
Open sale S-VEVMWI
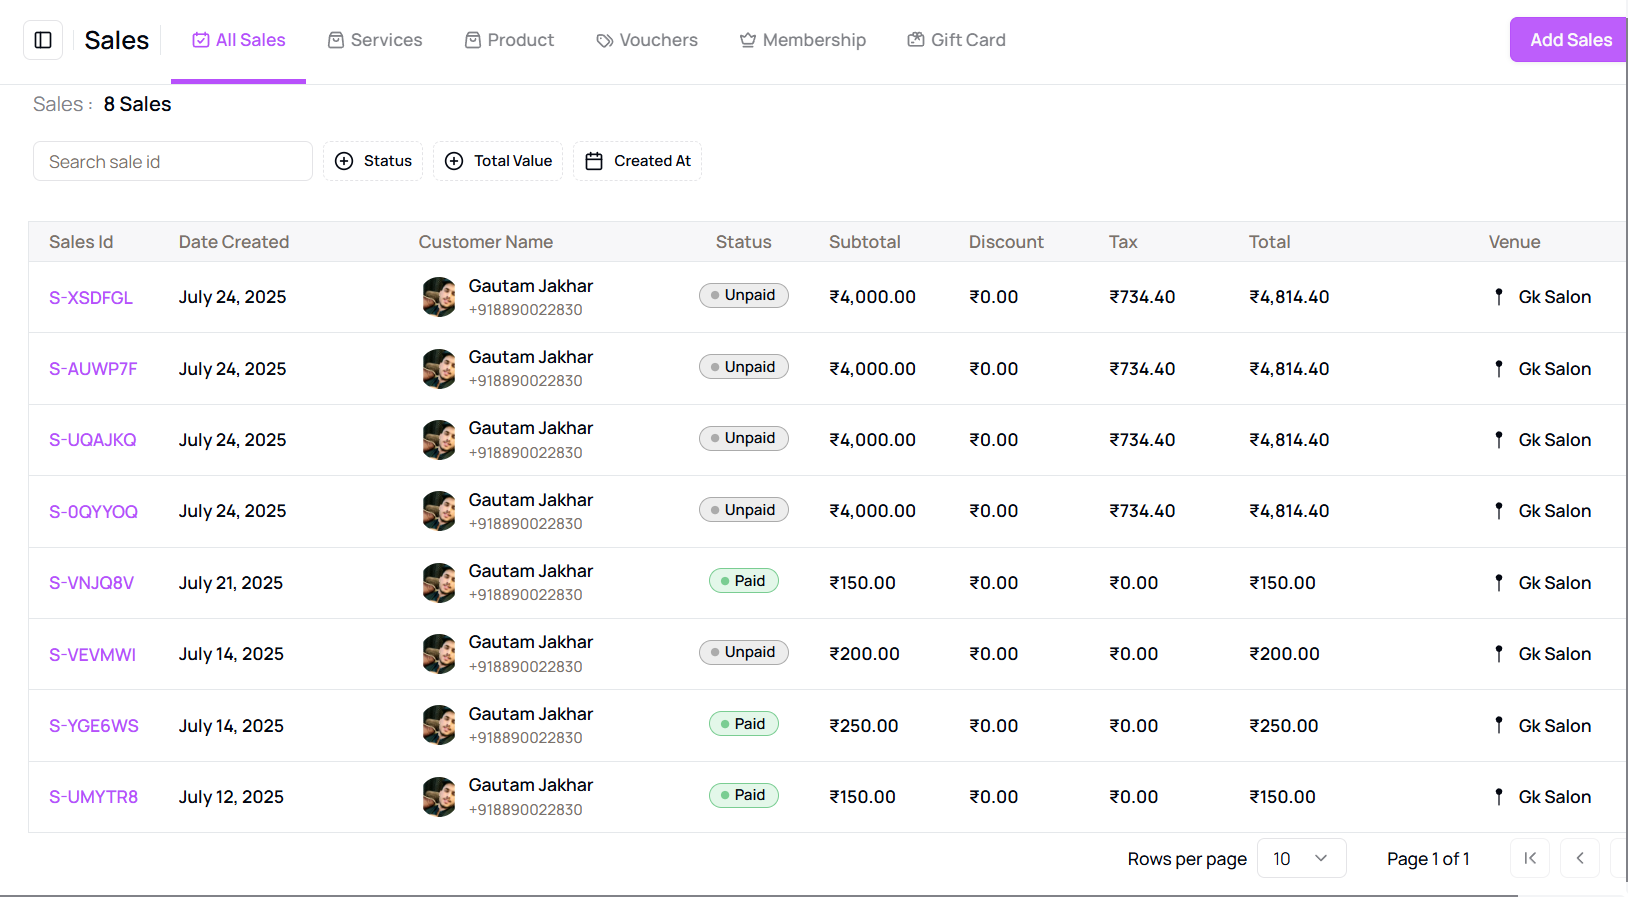click(x=93, y=655)
